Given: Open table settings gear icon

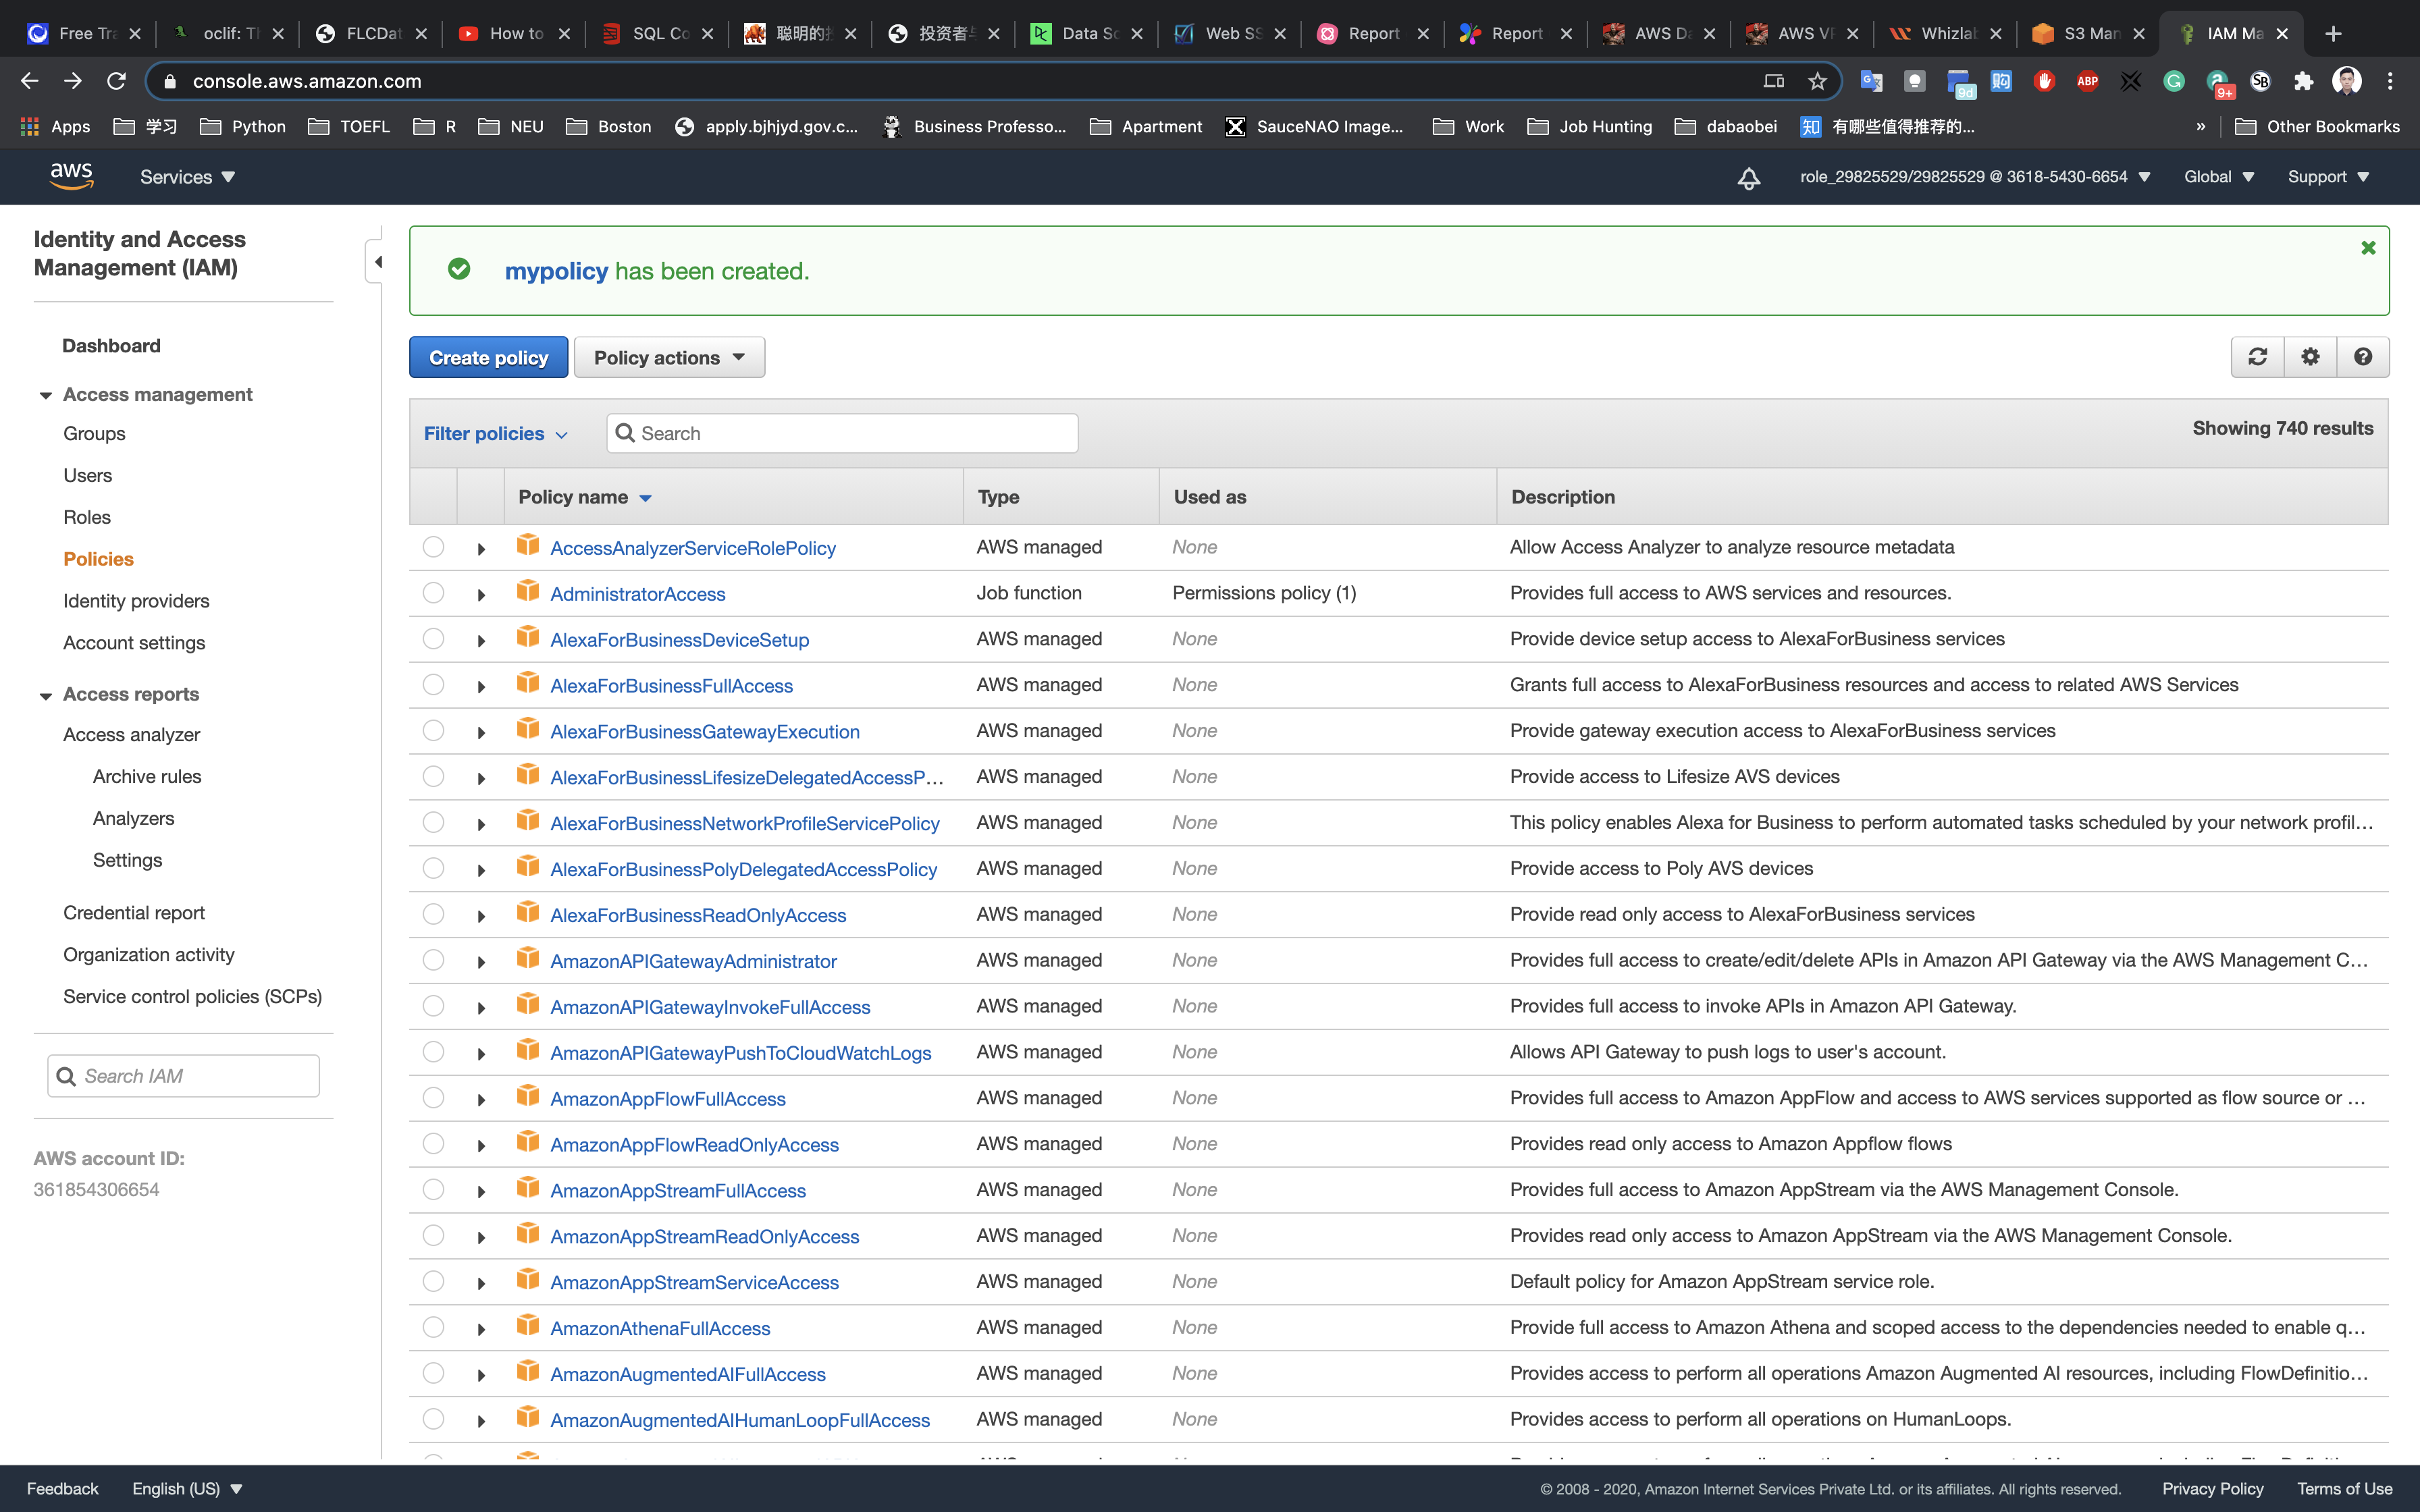Looking at the screenshot, I should coord(2310,357).
